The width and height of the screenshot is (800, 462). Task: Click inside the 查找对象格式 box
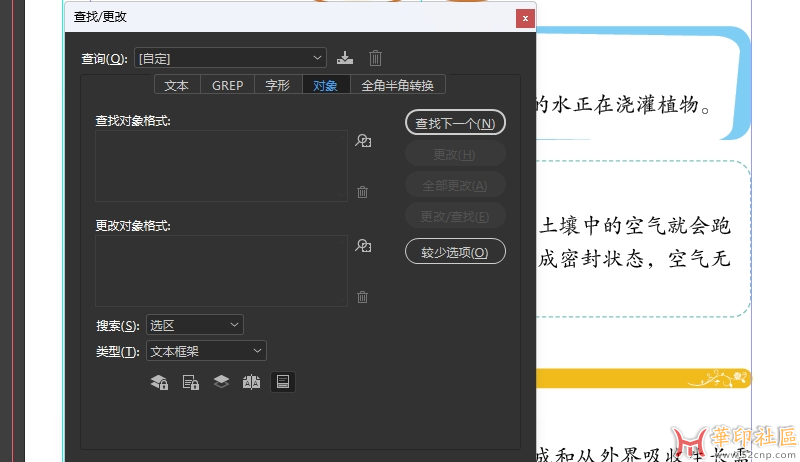pos(221,166)
